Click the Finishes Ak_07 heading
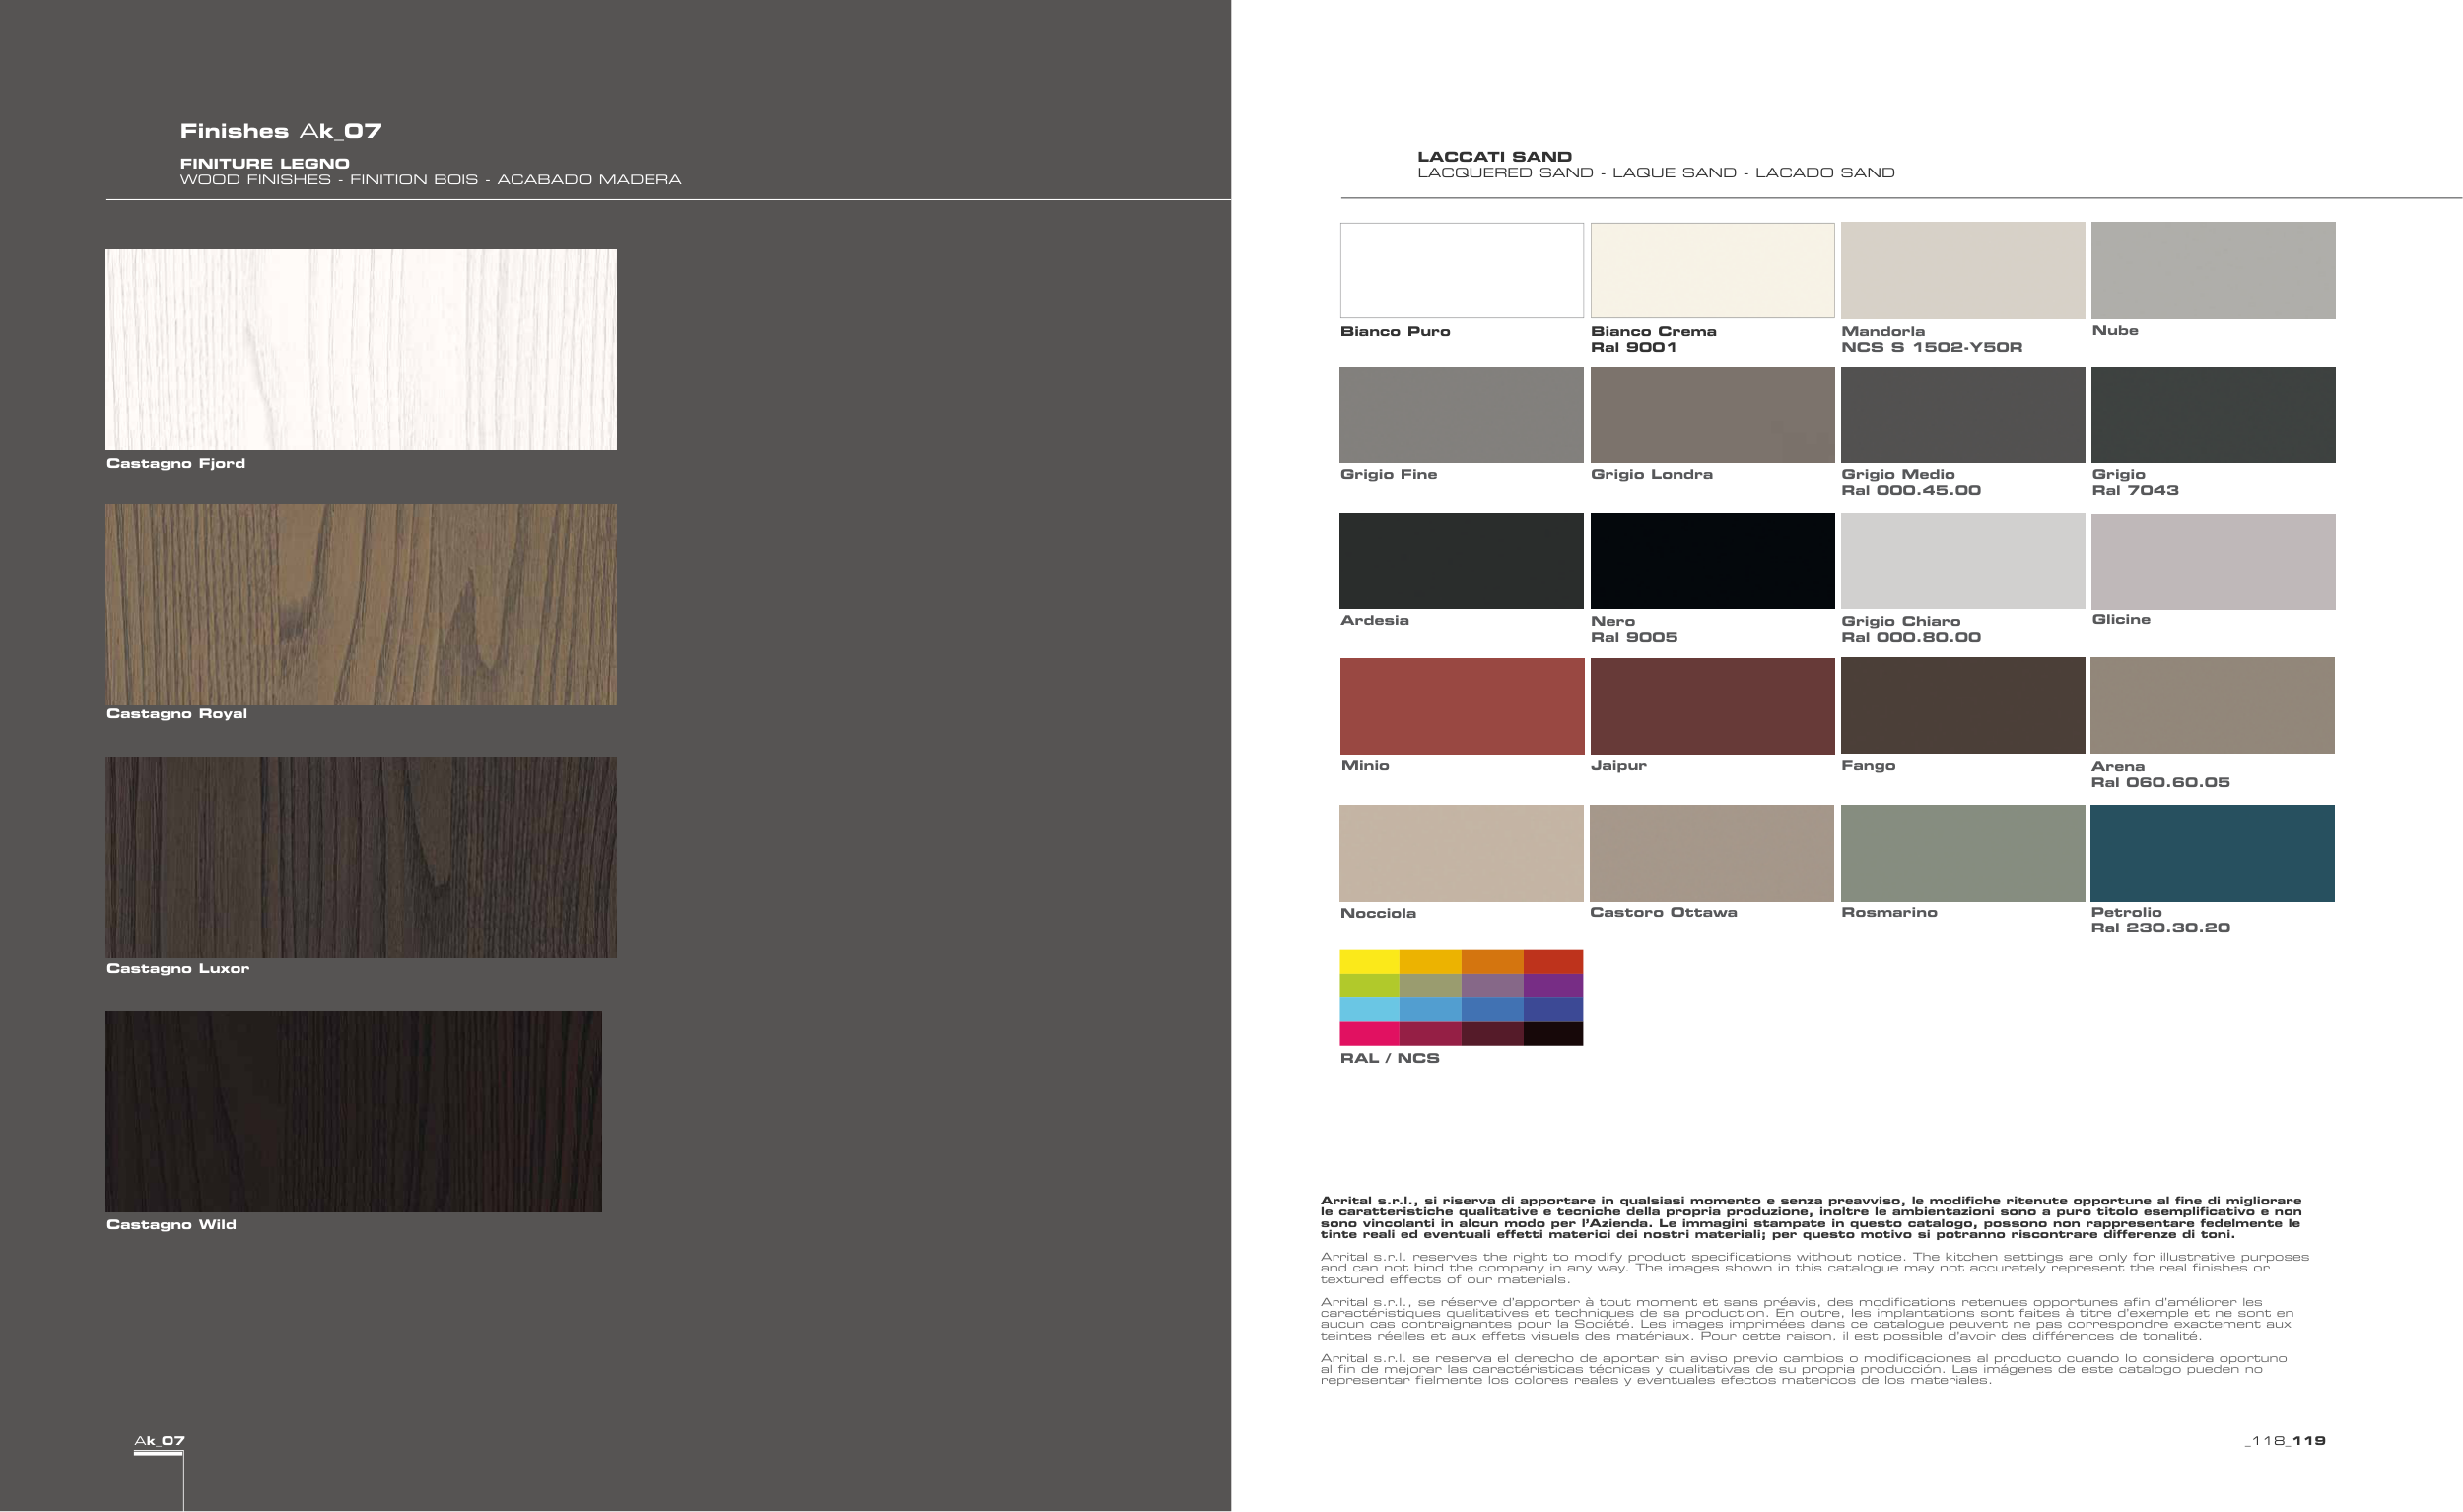This screenshot has width=2463, height=1512. click(281, 131)
